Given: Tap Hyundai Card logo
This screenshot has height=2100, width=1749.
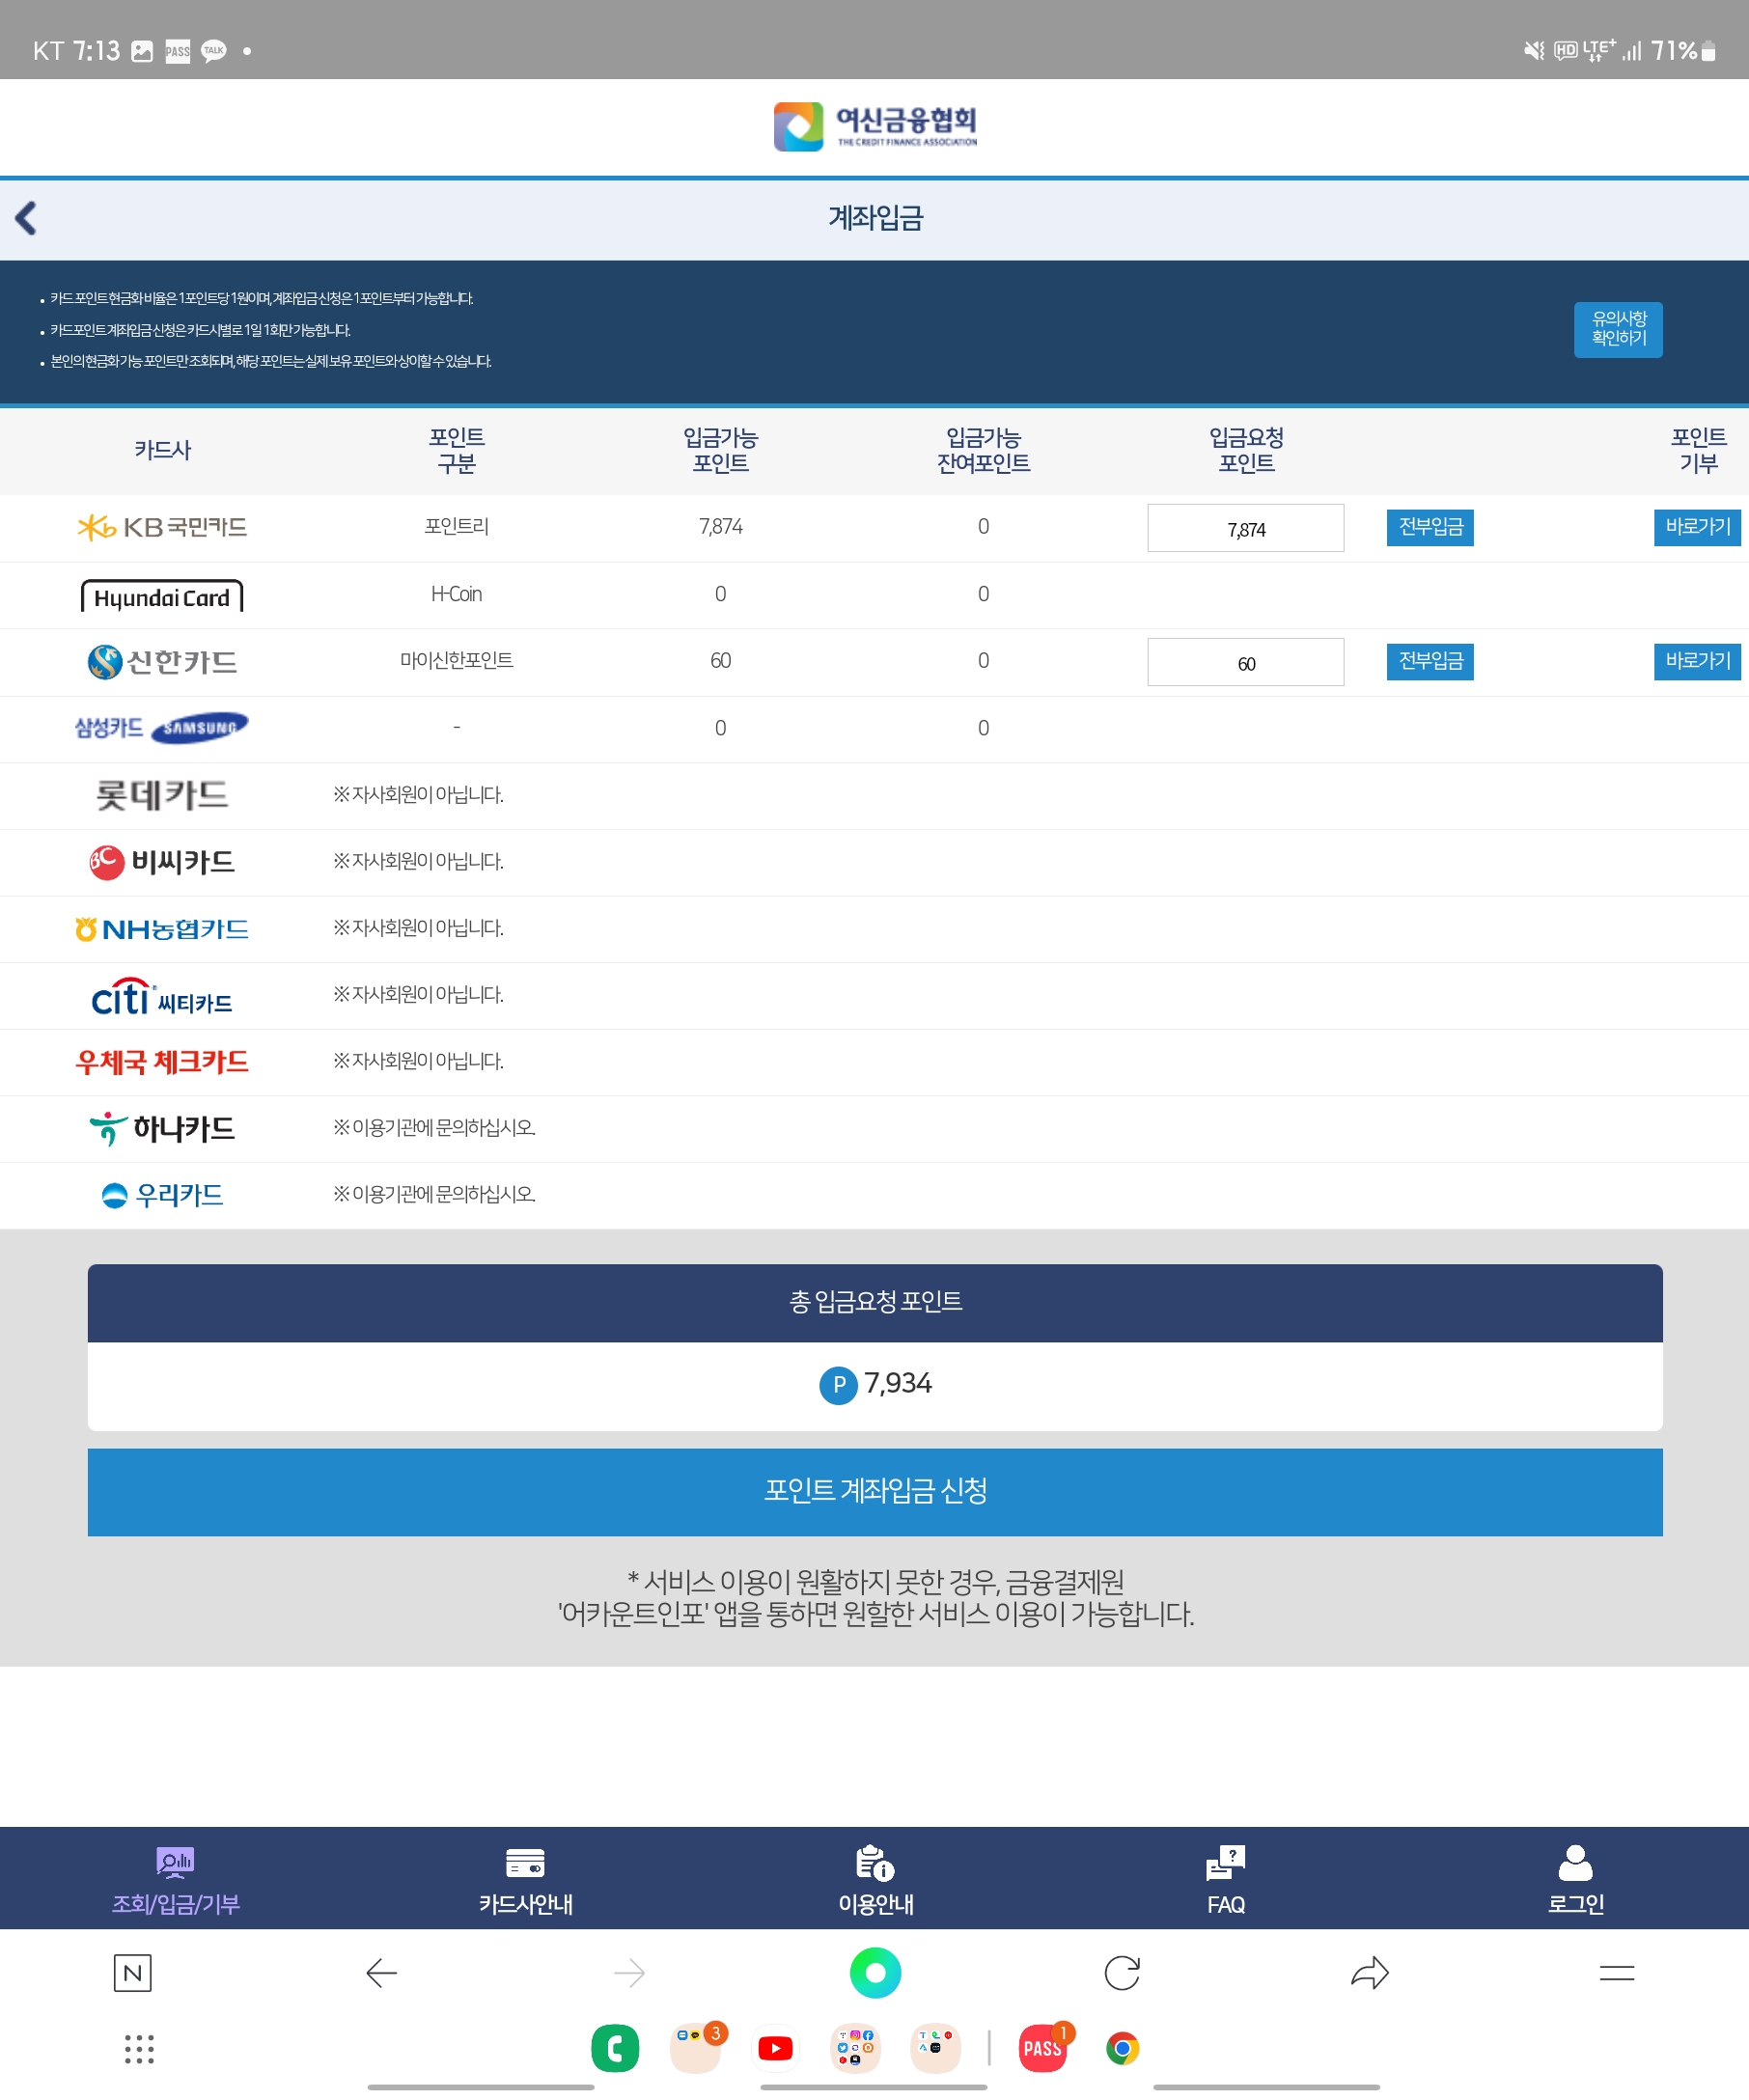Looking at the screenshot, I should [x=162, y=596].
